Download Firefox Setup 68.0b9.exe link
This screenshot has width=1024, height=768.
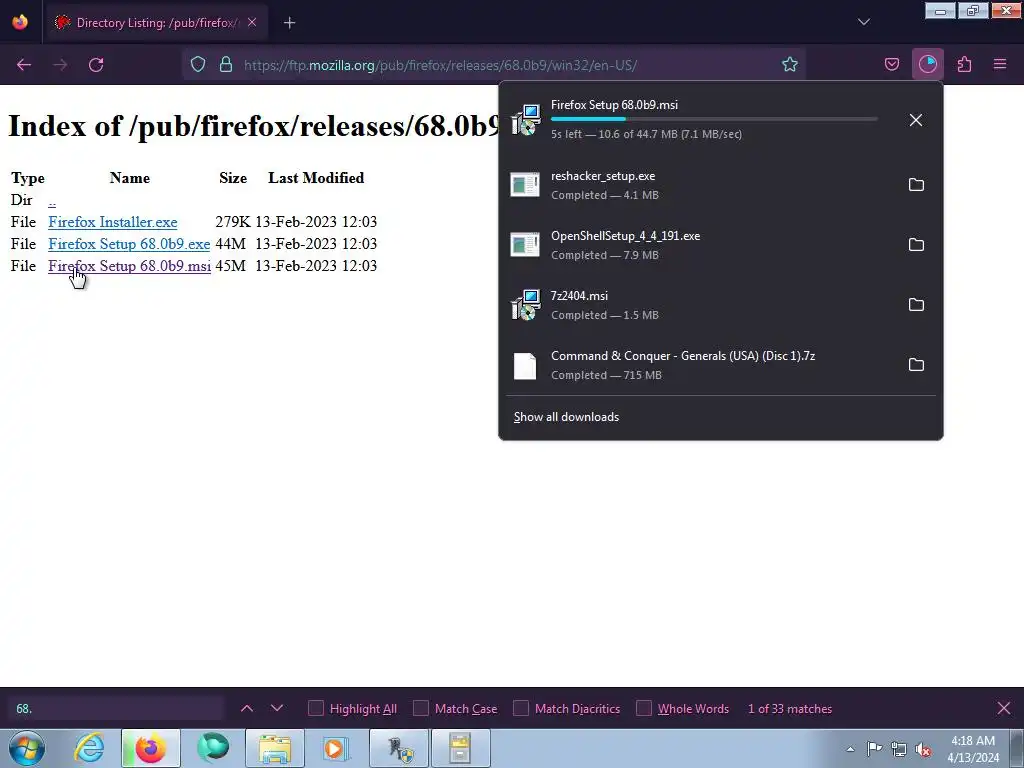pos(129,244)
